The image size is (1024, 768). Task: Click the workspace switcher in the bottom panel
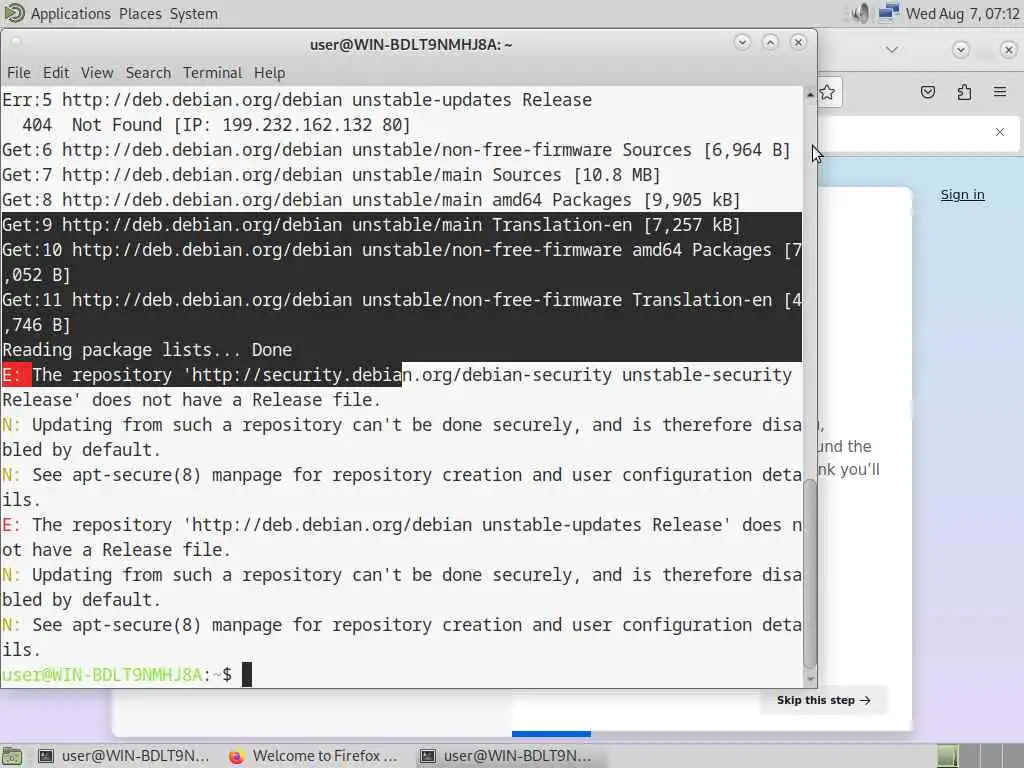click(x=980, y=756)
